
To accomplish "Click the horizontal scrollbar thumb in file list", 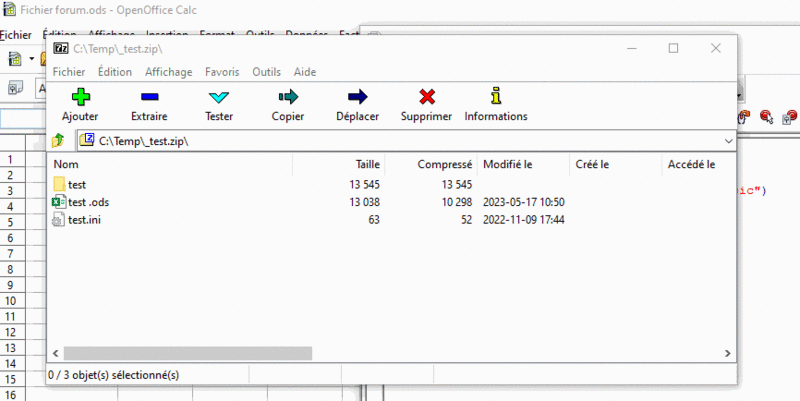I will tap(187, 353).
